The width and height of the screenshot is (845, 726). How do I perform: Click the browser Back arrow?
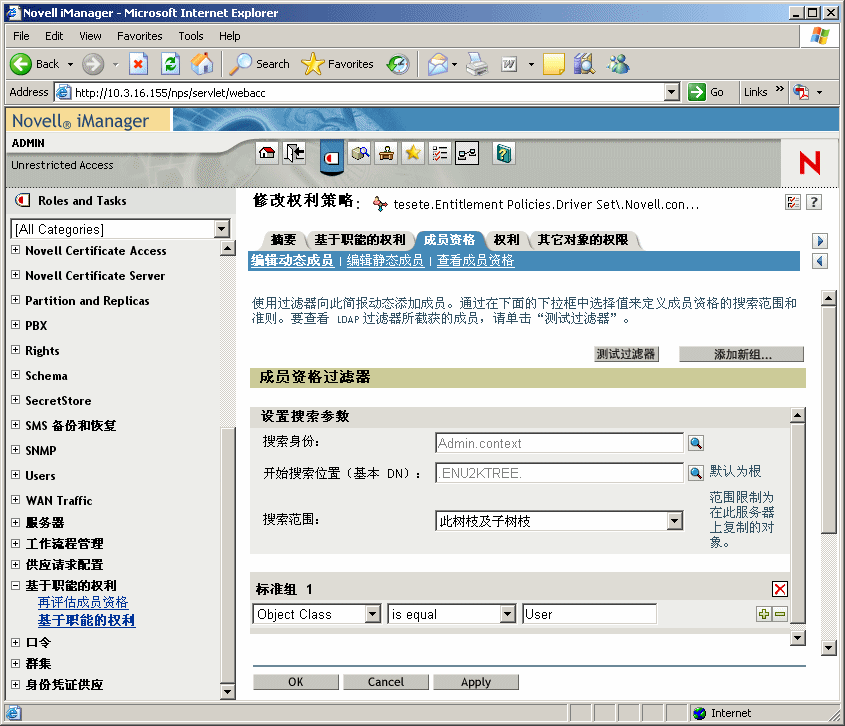coord(21,64)
